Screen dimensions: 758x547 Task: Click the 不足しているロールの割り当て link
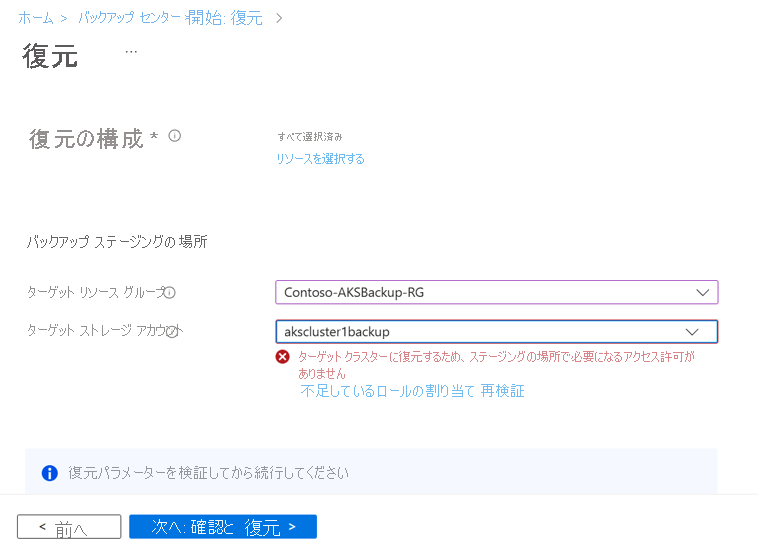387,390
